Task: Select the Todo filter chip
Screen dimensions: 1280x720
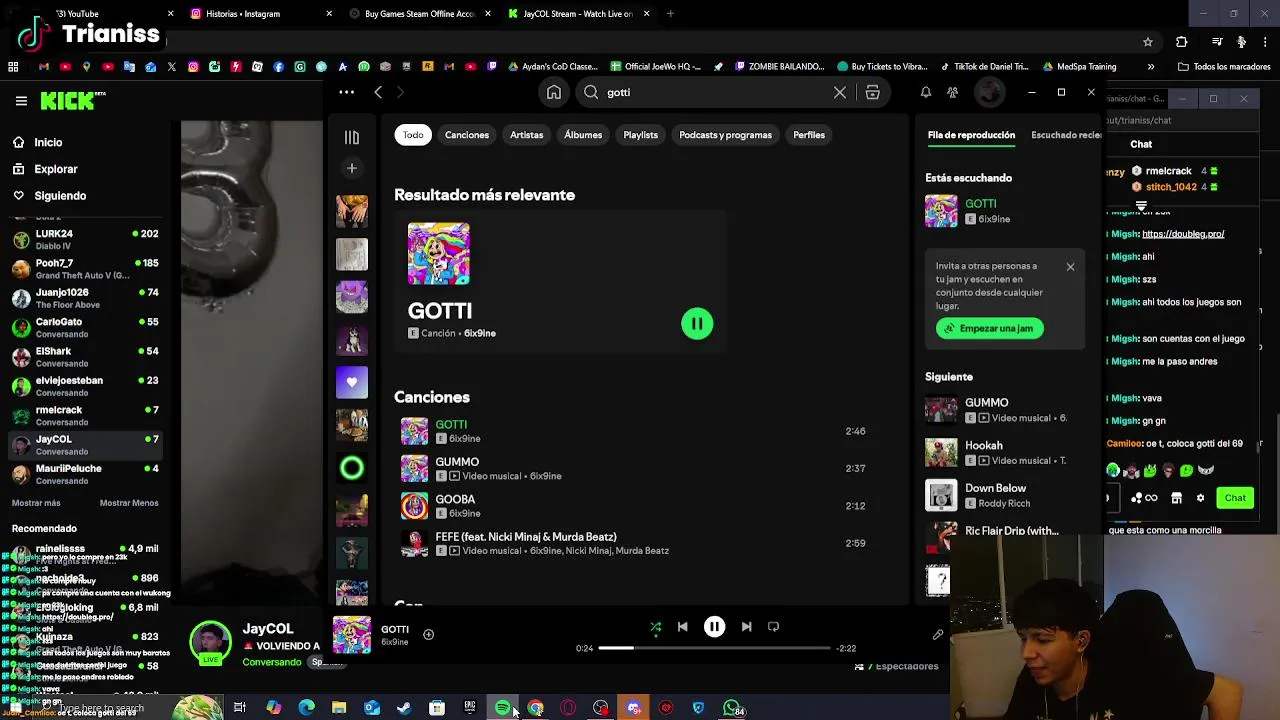Action: tap(413, 135)
